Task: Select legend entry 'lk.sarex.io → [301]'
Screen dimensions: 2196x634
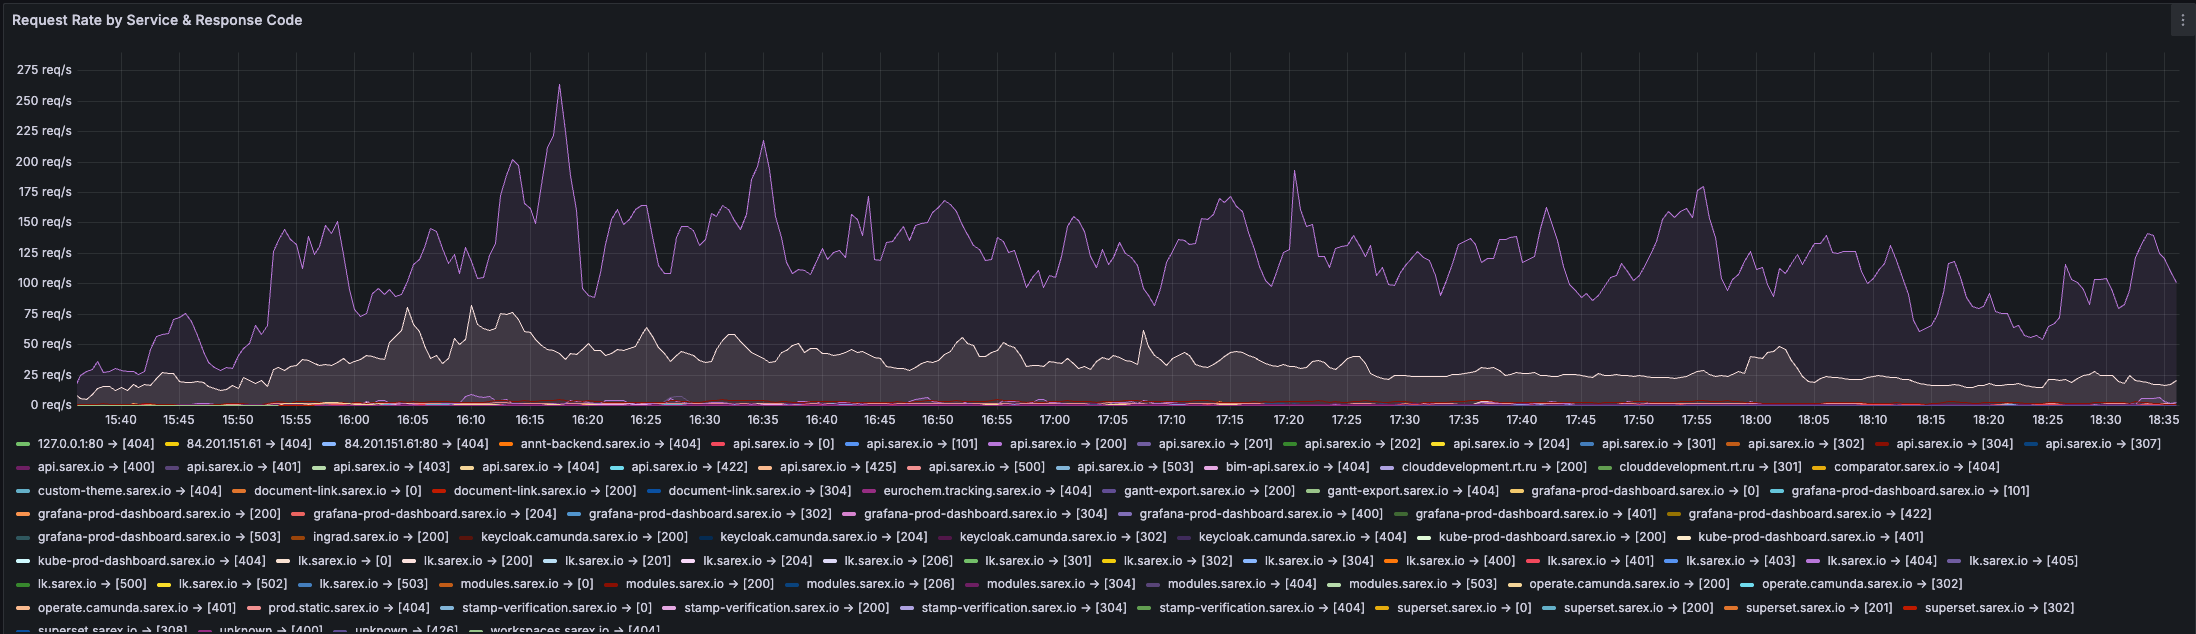Action: coord(1038,561)
